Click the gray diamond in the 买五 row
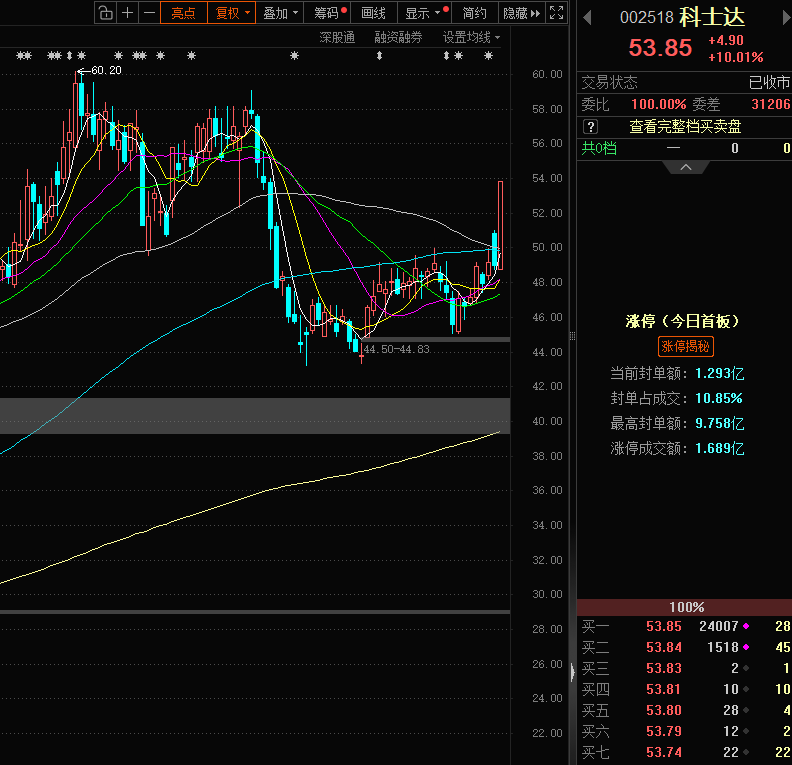Image resolution: width=792 pixels, height=765 pixels. (x=746, y=710)
